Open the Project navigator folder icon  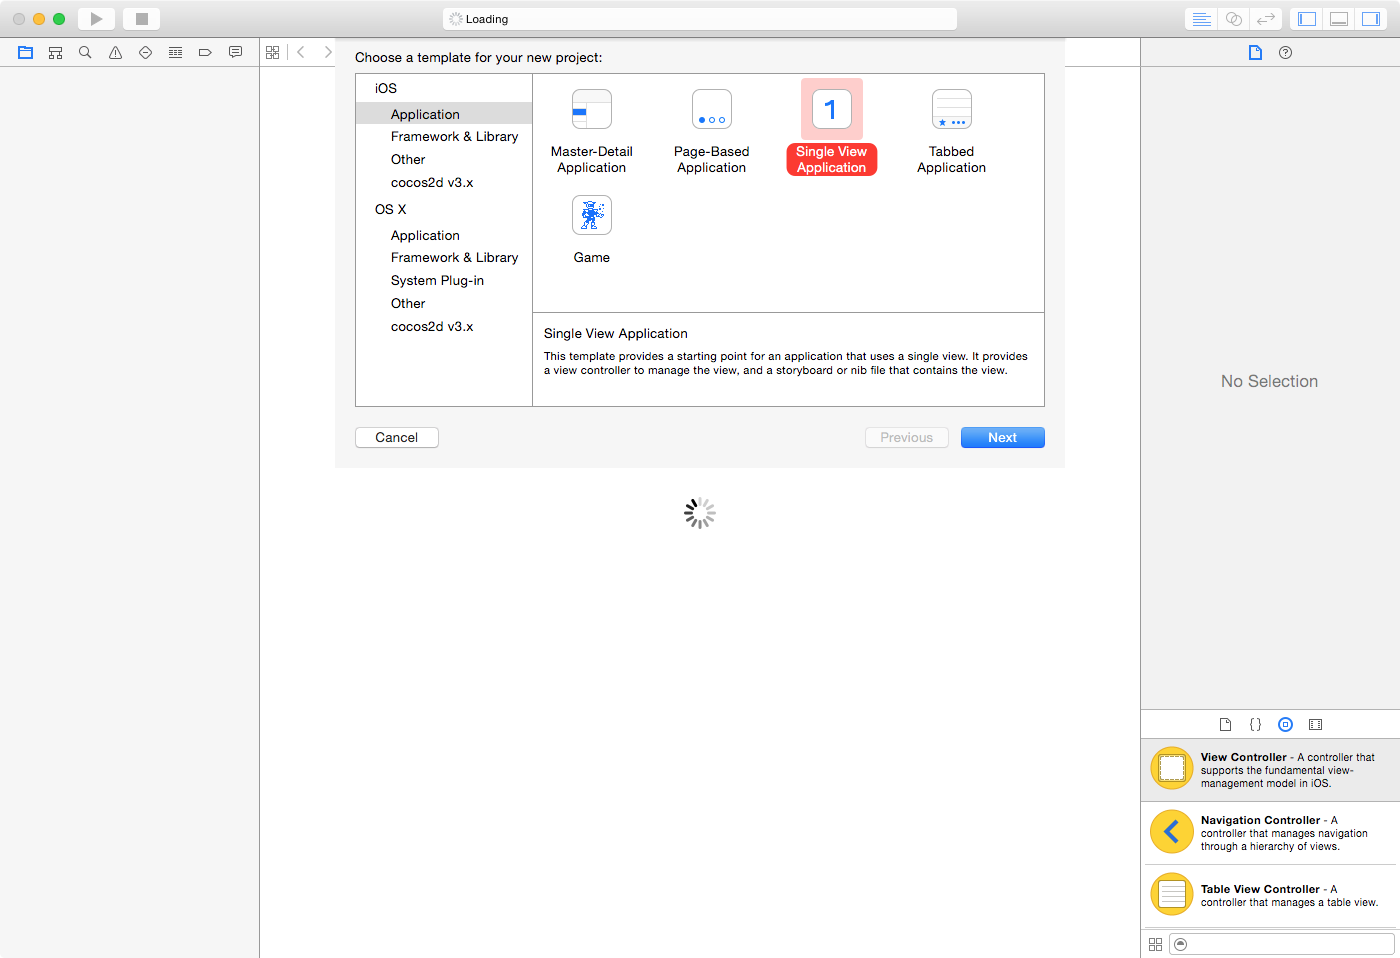point(26,53)
